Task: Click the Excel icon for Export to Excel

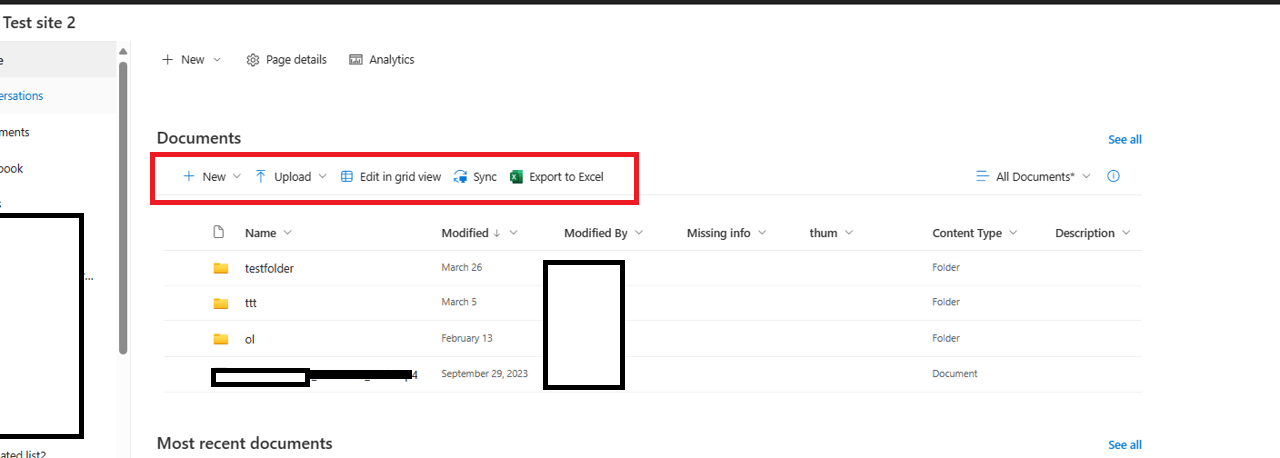Action: (517, 177)
